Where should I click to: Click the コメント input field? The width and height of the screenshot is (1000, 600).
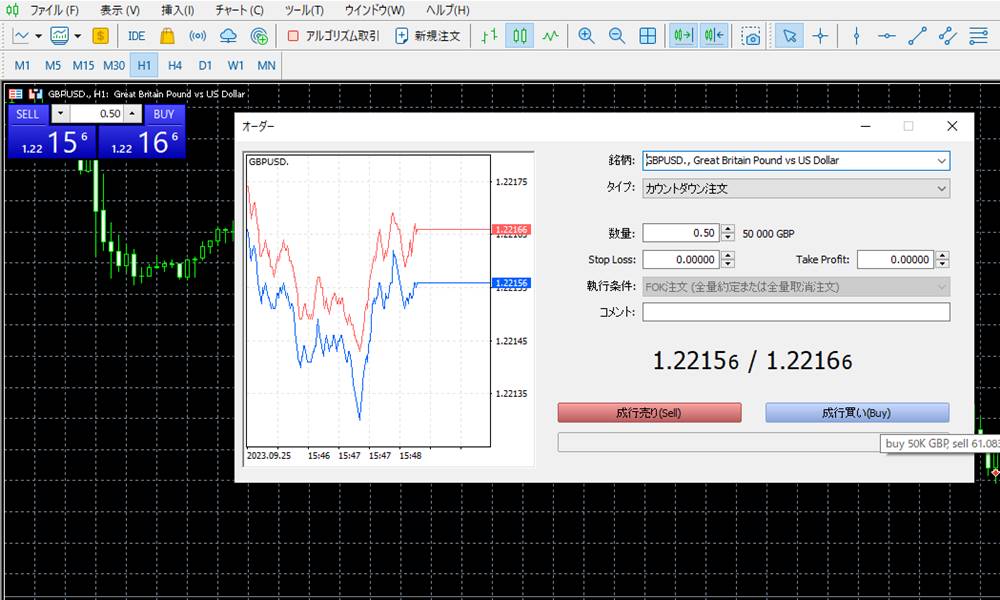click(796, 312)
